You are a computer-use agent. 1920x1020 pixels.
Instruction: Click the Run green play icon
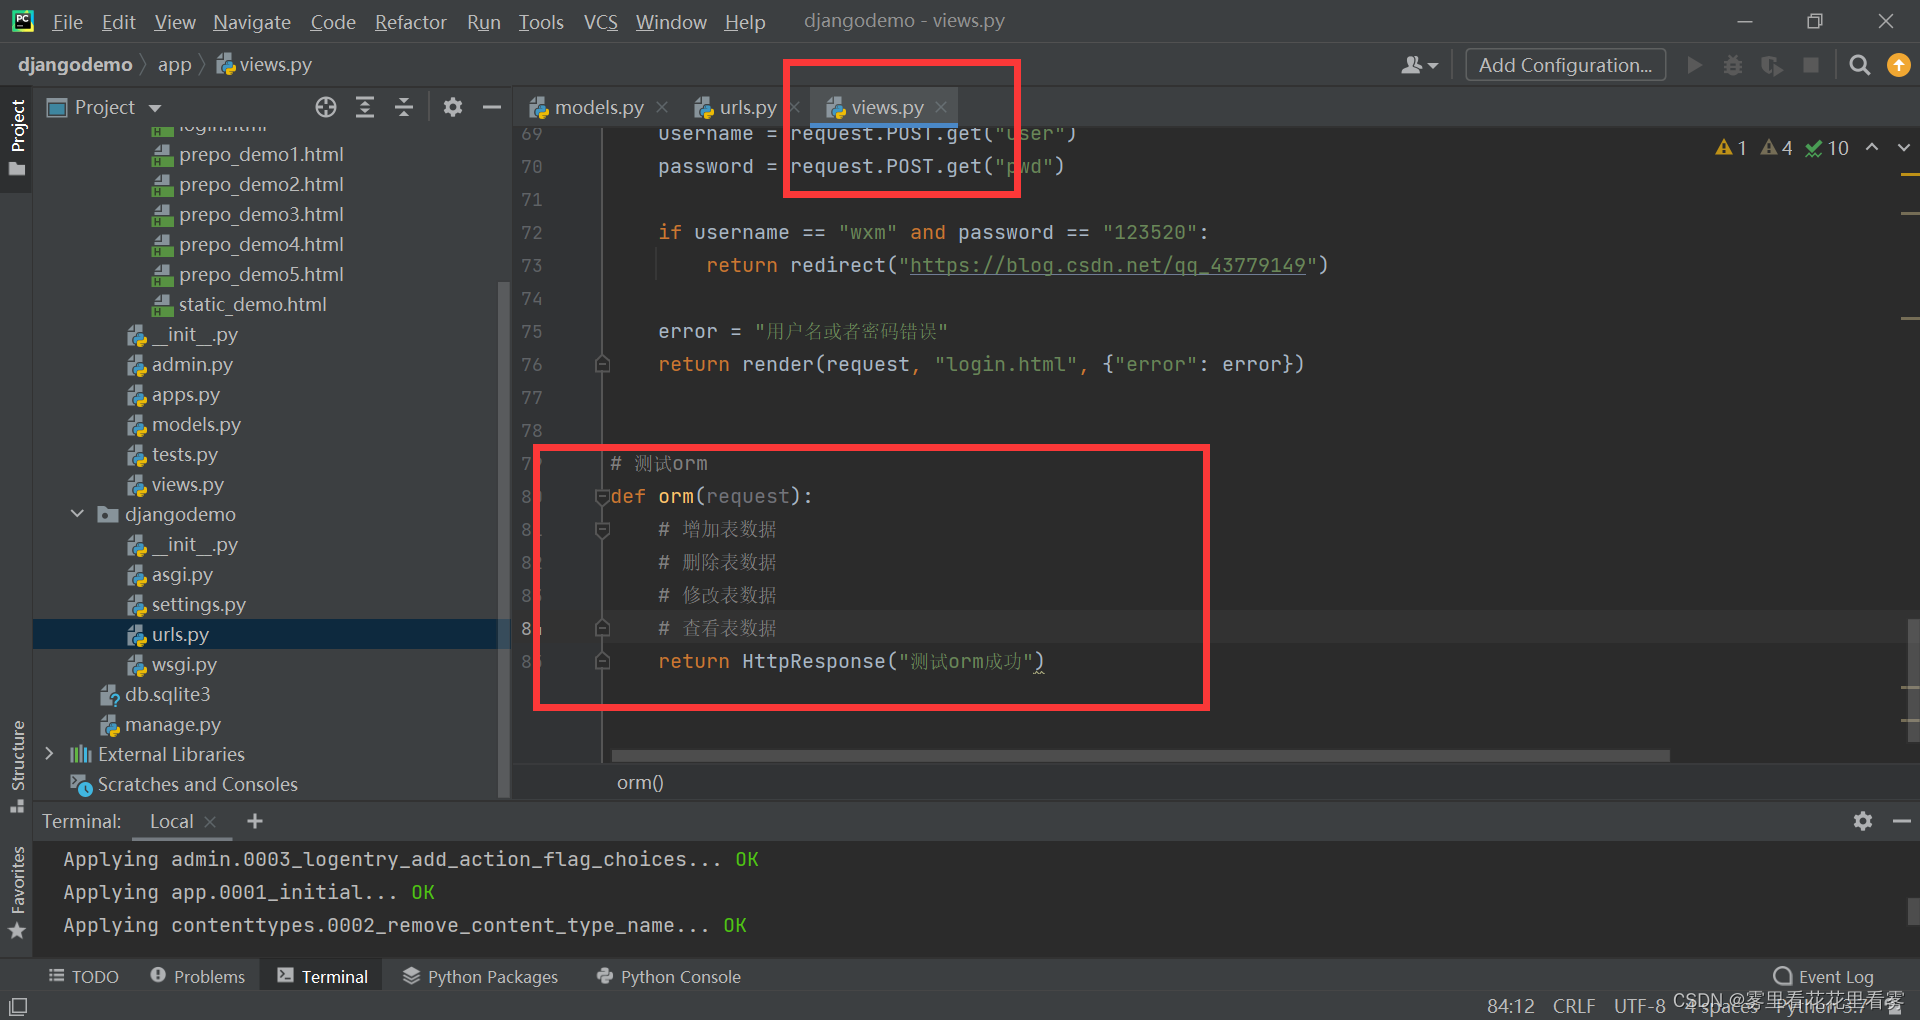[1694, 65]
